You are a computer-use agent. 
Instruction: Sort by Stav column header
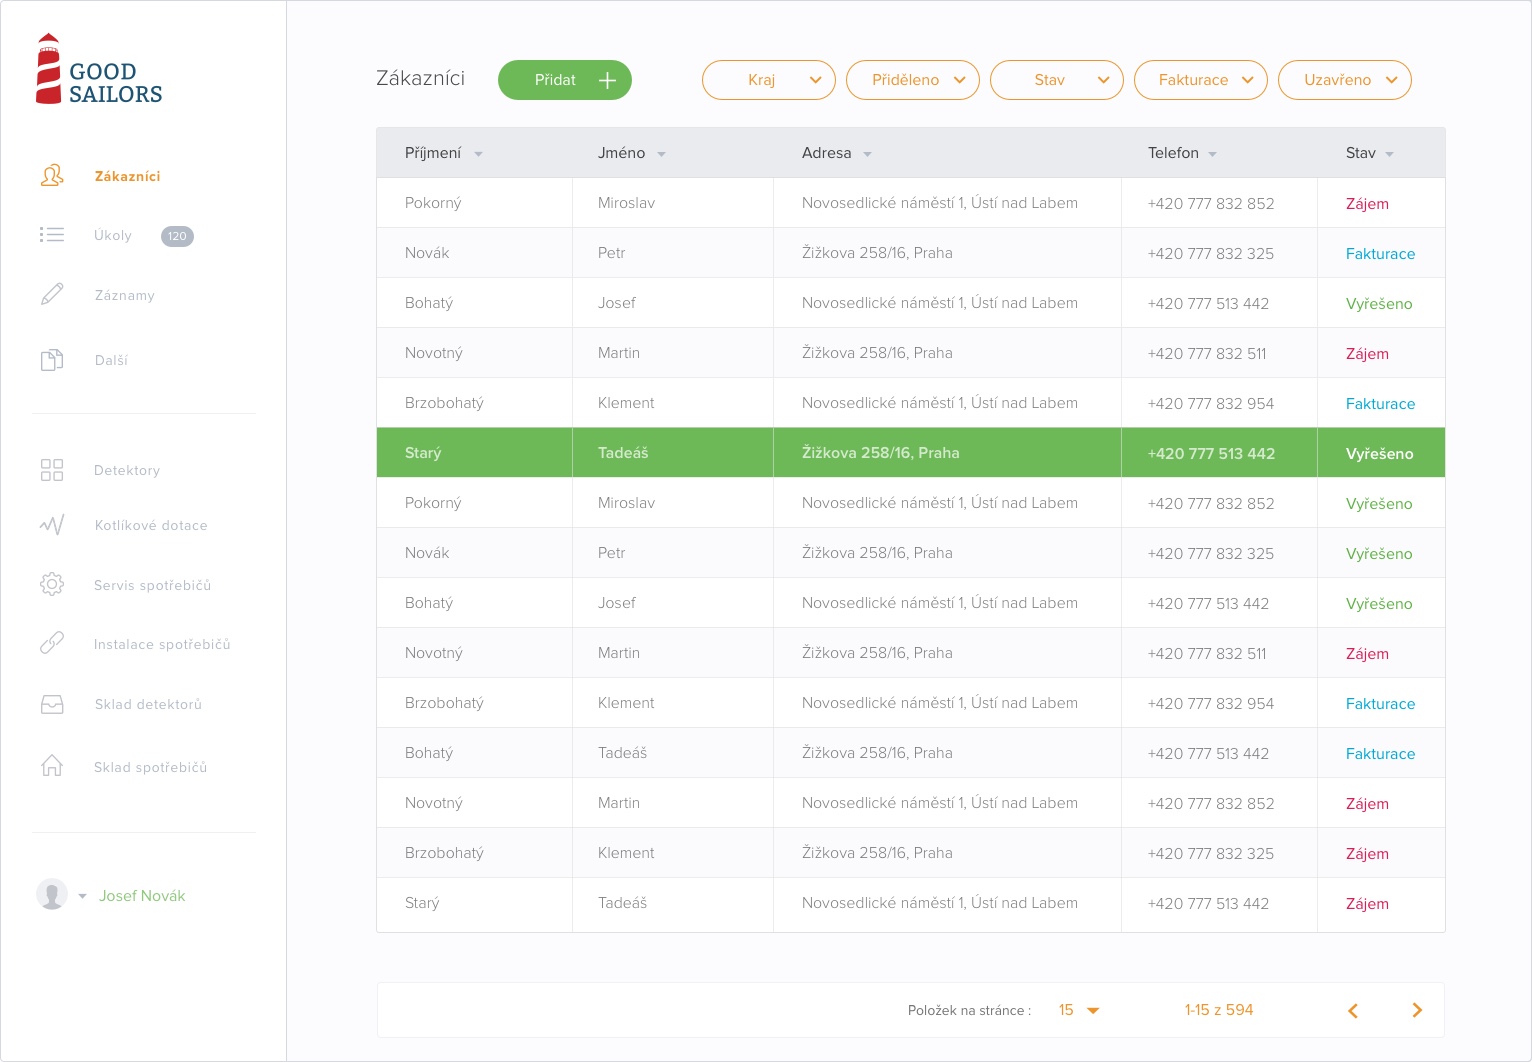1370,153
